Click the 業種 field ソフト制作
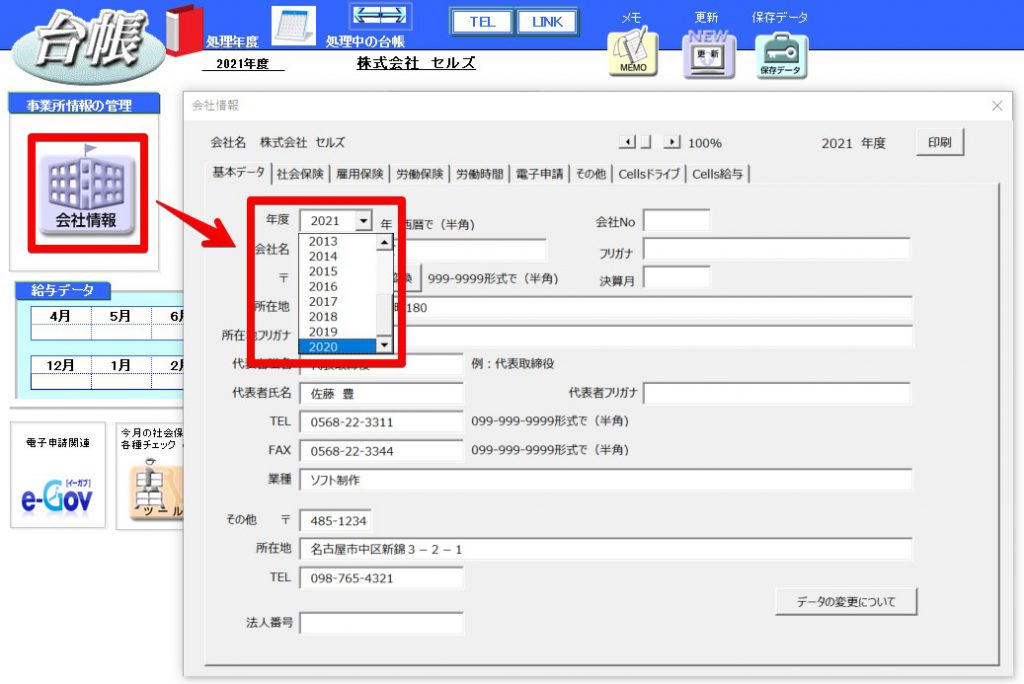This screenshot has width=1024, height=684. point(605,480)
